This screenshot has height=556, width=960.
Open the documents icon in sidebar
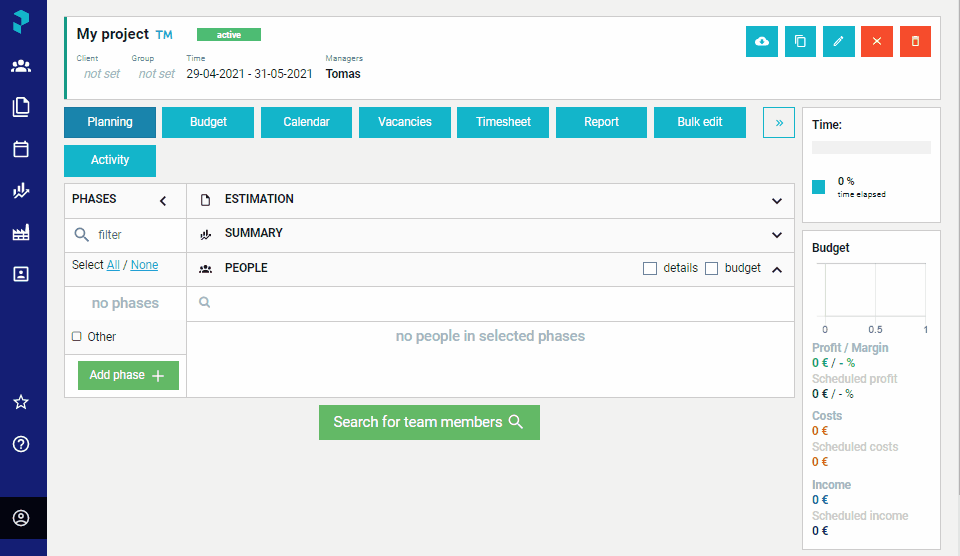[21, 107]
